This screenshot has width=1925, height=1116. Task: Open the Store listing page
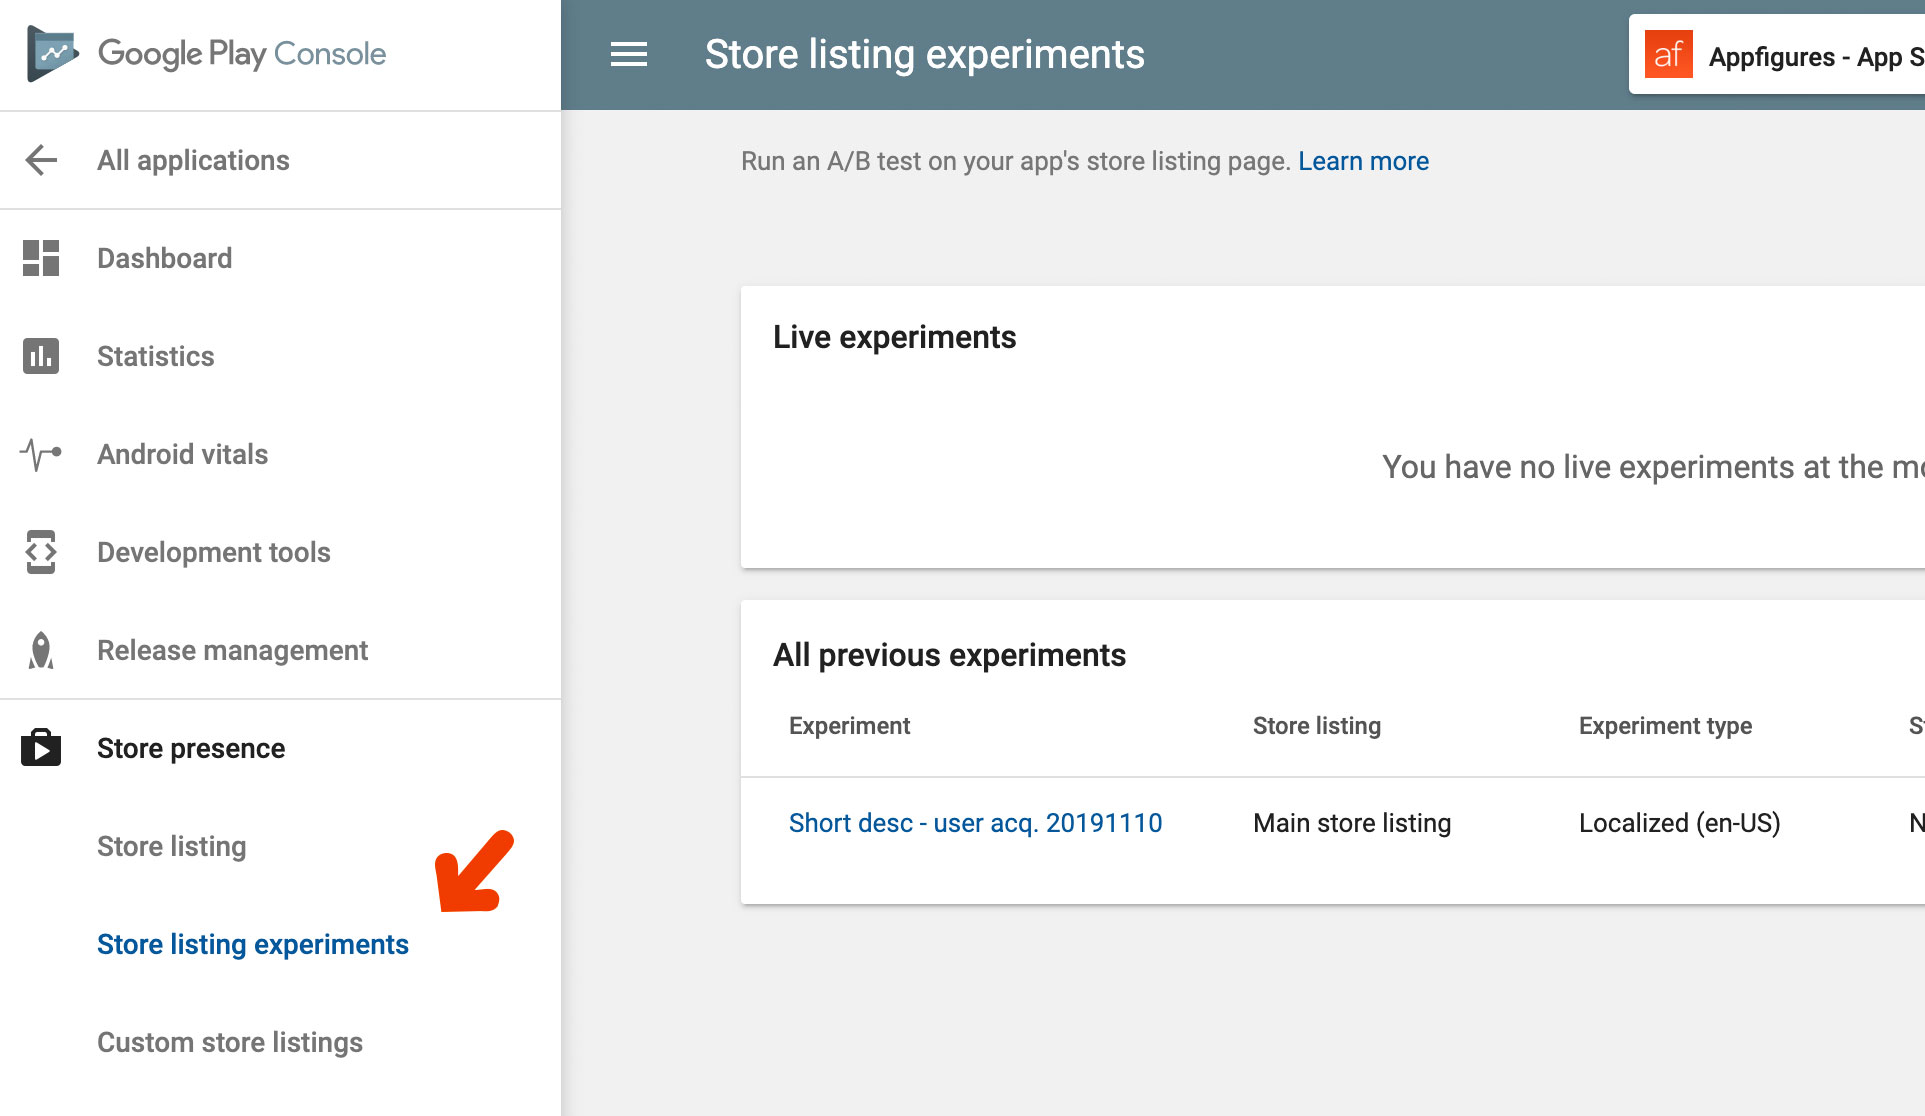coord(171,846)
